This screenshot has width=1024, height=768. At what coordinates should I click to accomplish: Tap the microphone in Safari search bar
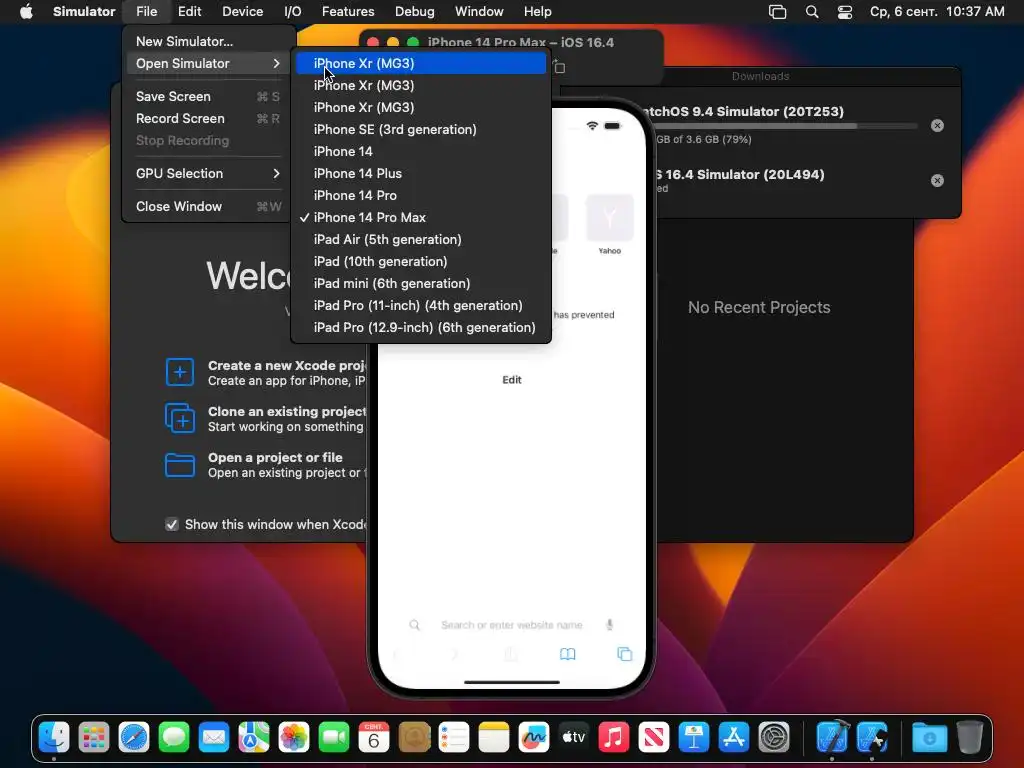pyautogui.click(x=609, y=625)
